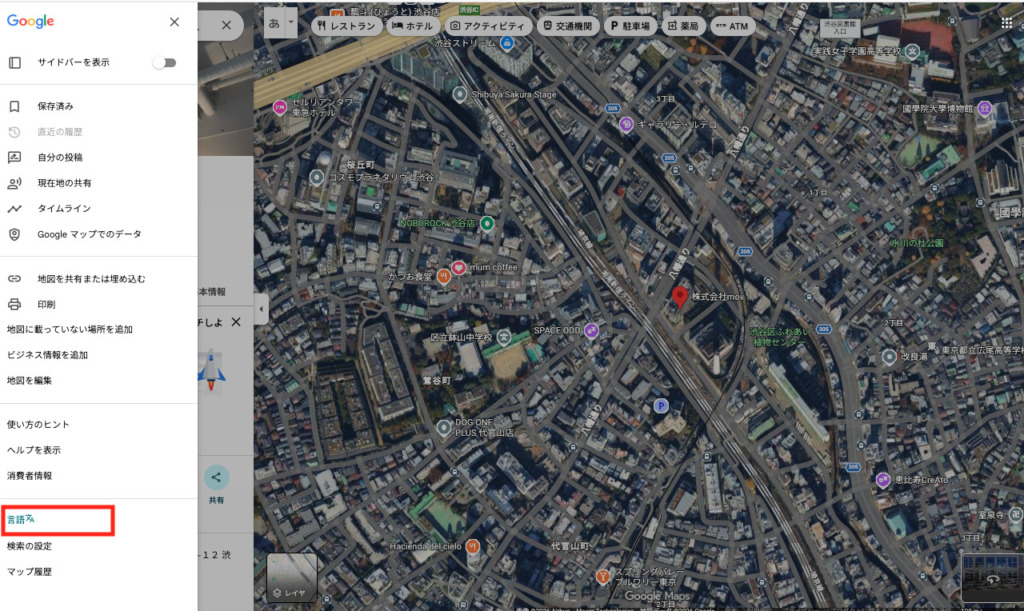Screen dimensions: 1024x611
Task: Filter map by レストラン chip
Action: (347, 25)
